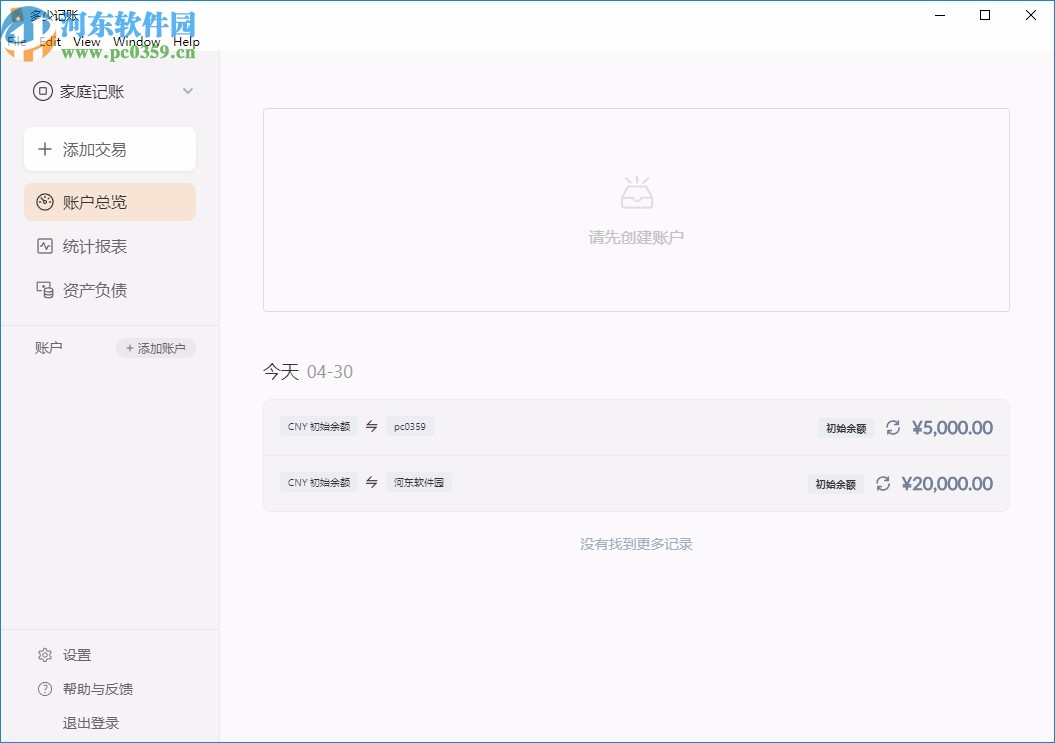Click the 添加账户 button

[155, 348]
